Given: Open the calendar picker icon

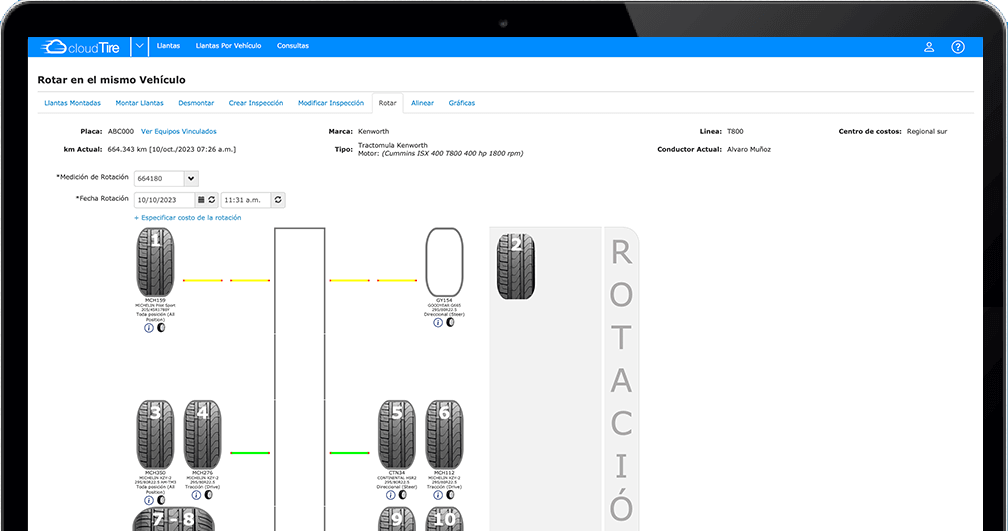Looking at the screenshot, I should [201, 200].
